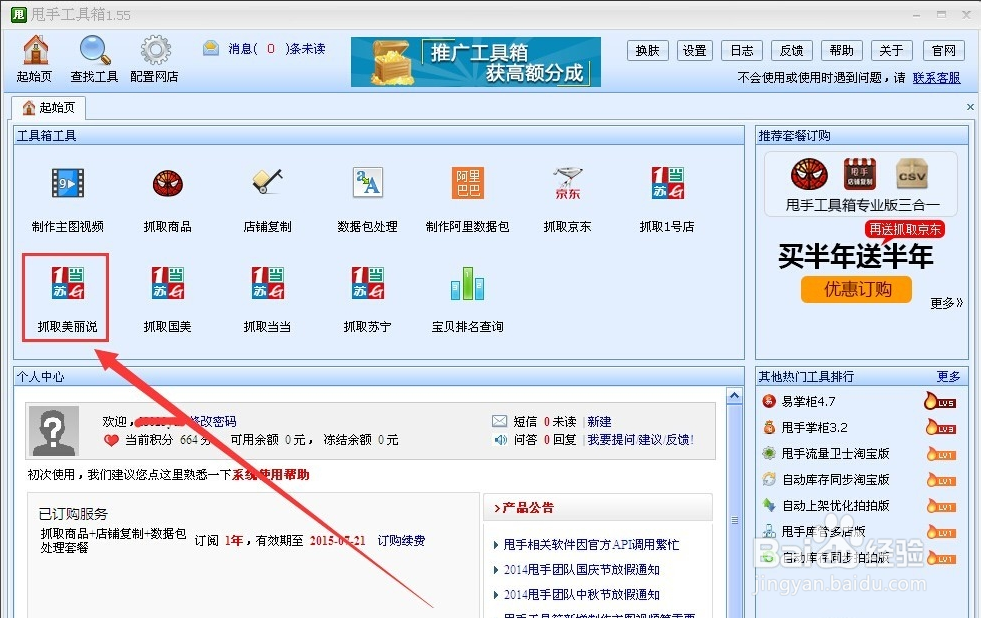Viewport: 981px width, 618px height.
Task: Open 2014甩手团队中秋节放假通知 announcement
Action: [x=582, y=595]
